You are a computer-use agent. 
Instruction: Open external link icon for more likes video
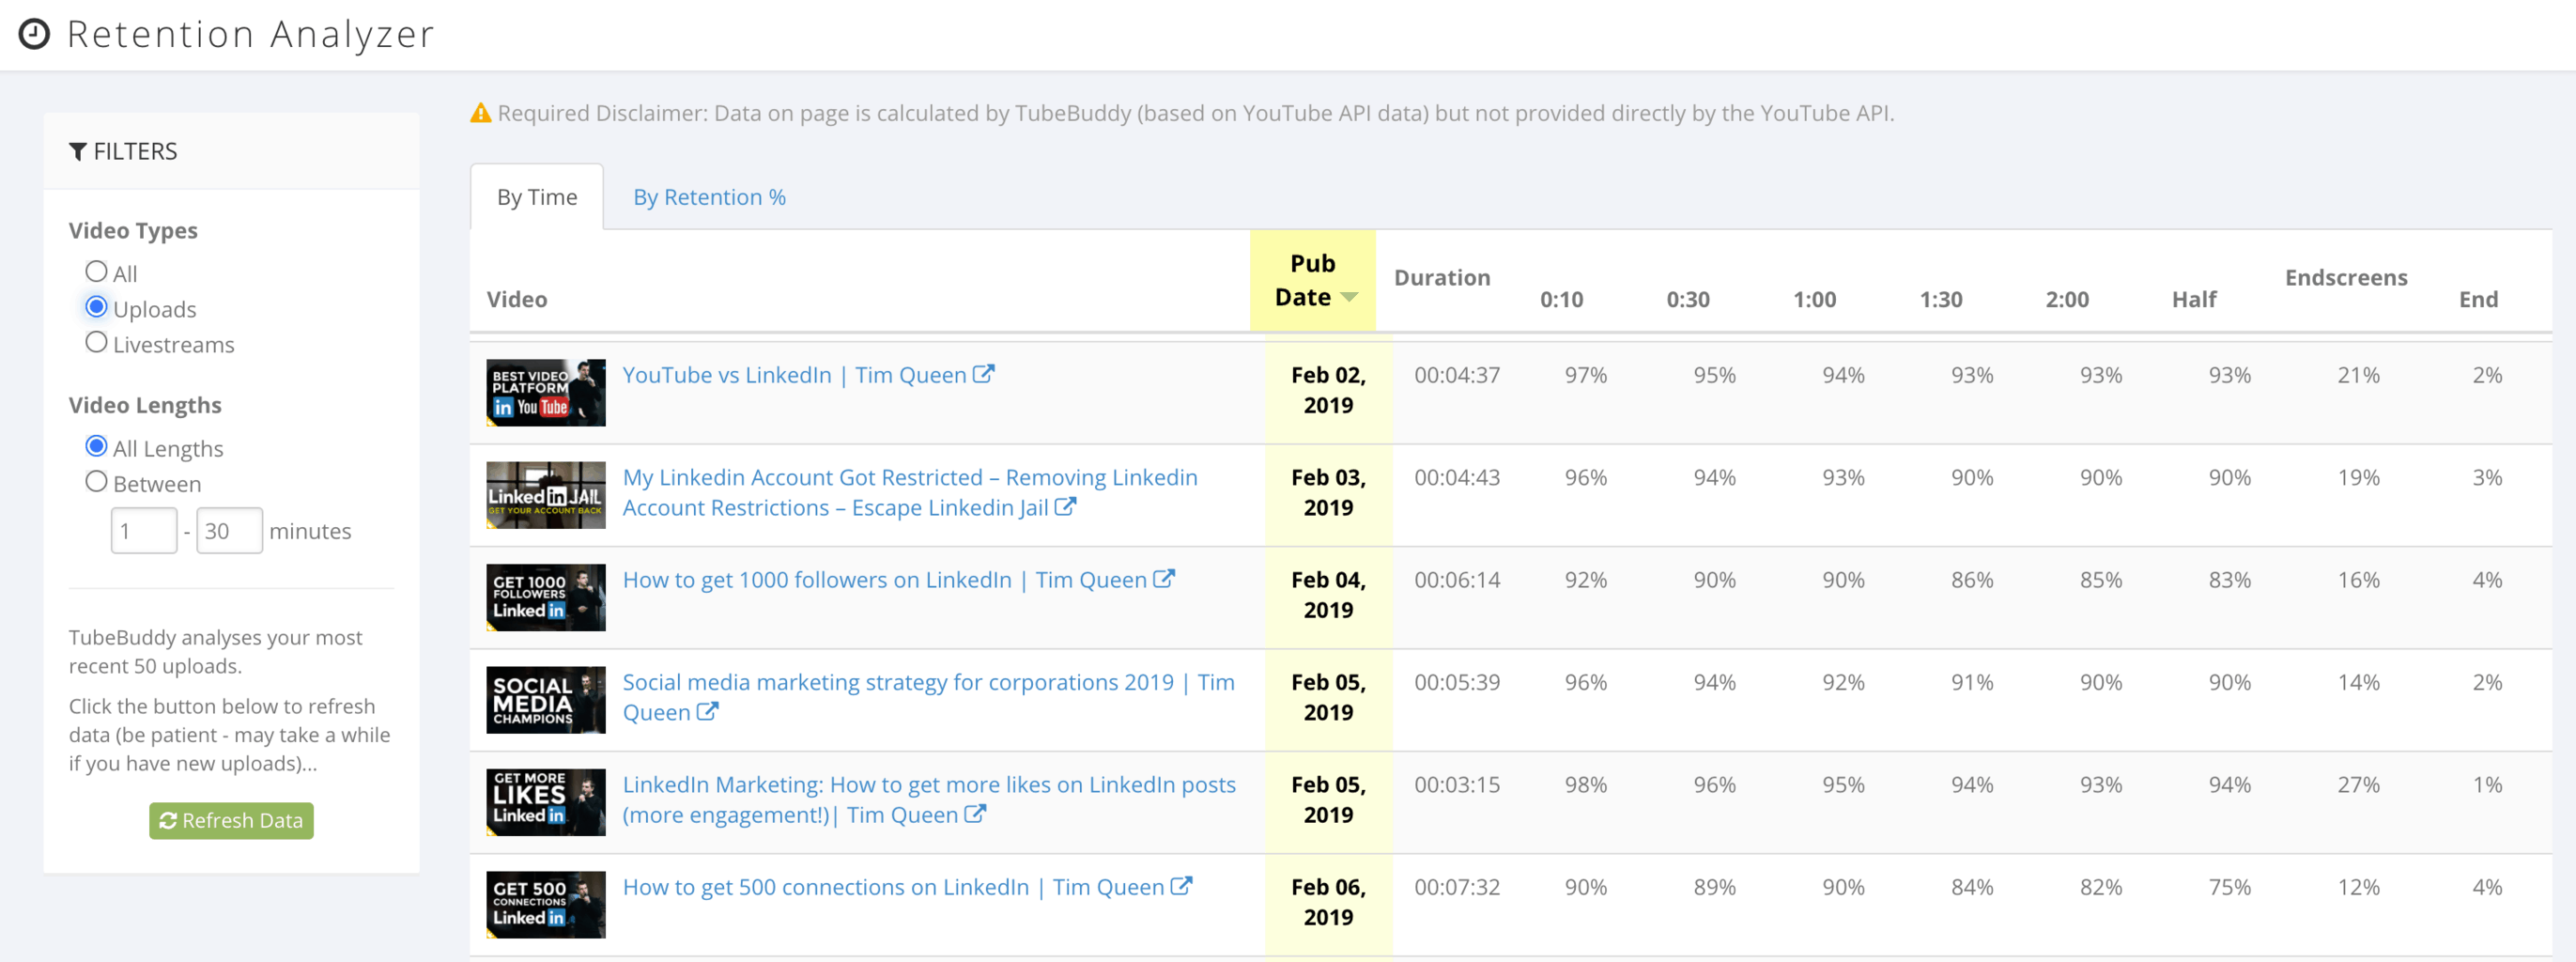click(x=976, y=814)
